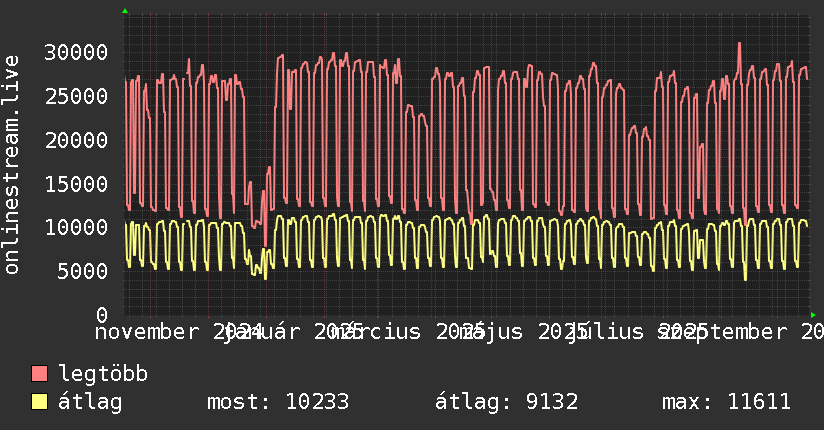Click the red legtöbb legend swatch
Image resolution: width=824 pixels, height=430 pixels.
point(40,375)
